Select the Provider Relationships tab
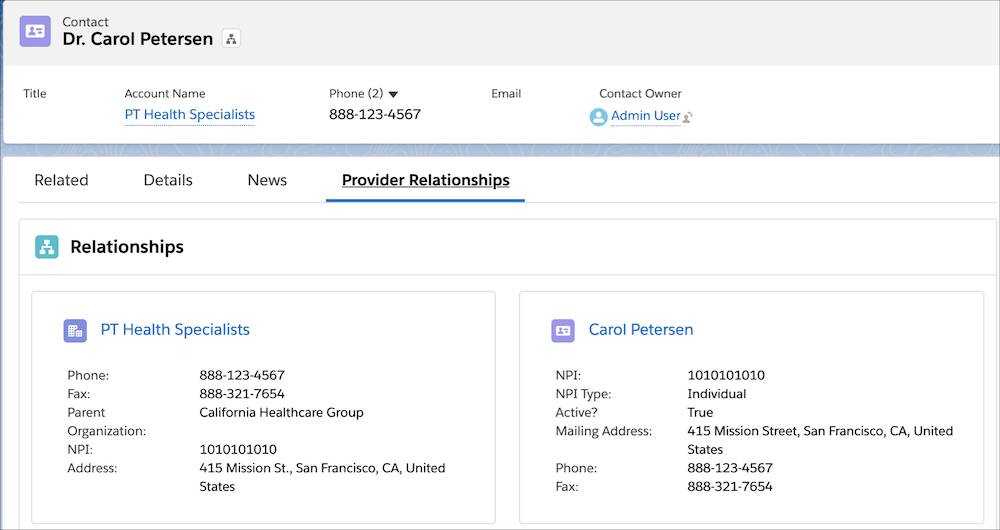 (x=425, y=180)
